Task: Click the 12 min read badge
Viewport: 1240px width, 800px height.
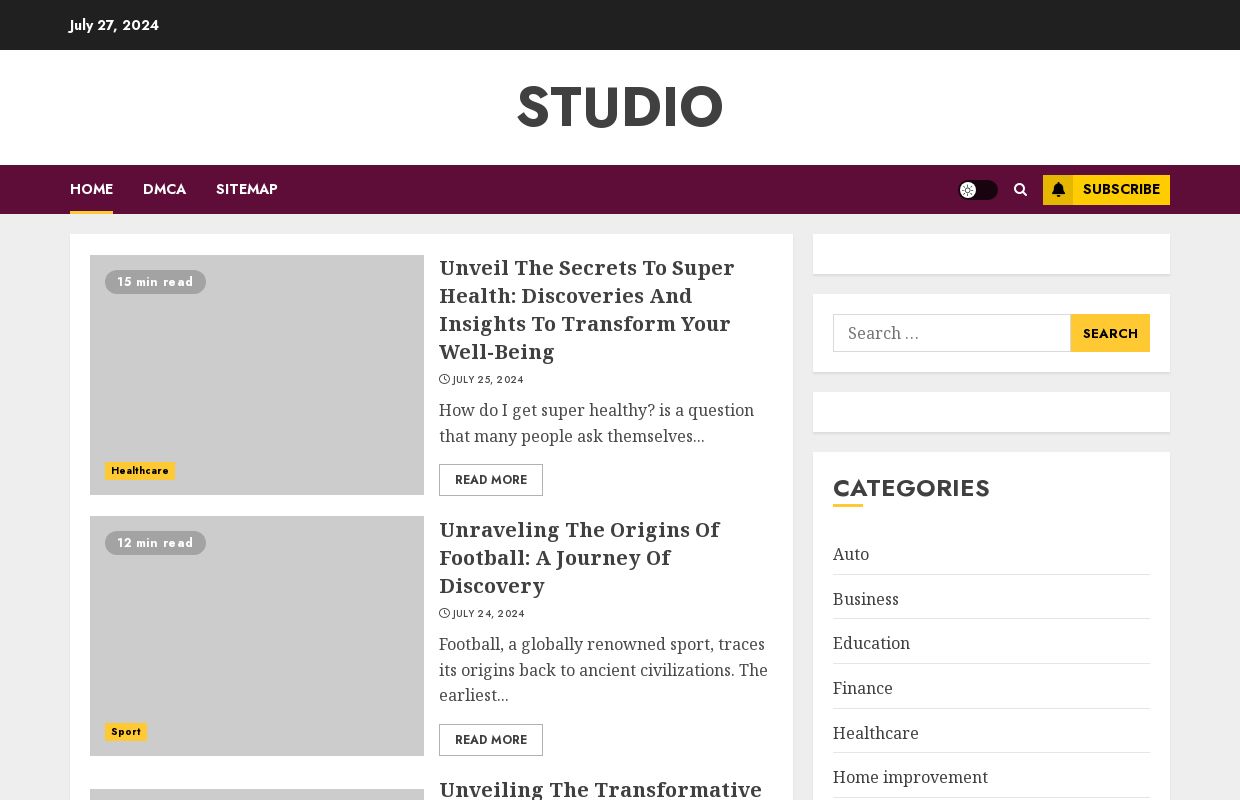Action: click(x=155, y=543)
